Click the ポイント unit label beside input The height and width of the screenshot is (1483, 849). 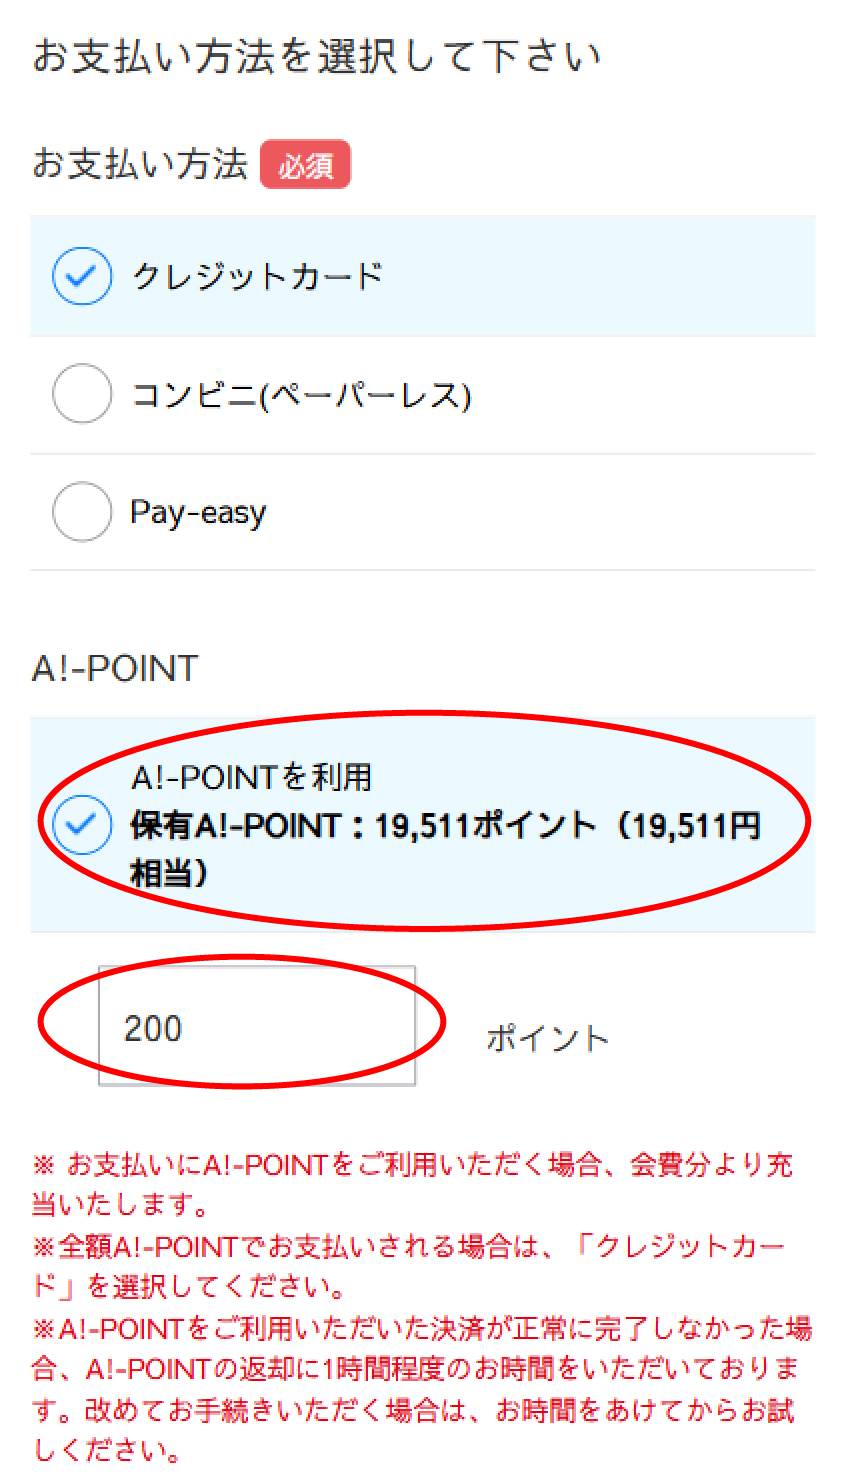[548, 1038]
